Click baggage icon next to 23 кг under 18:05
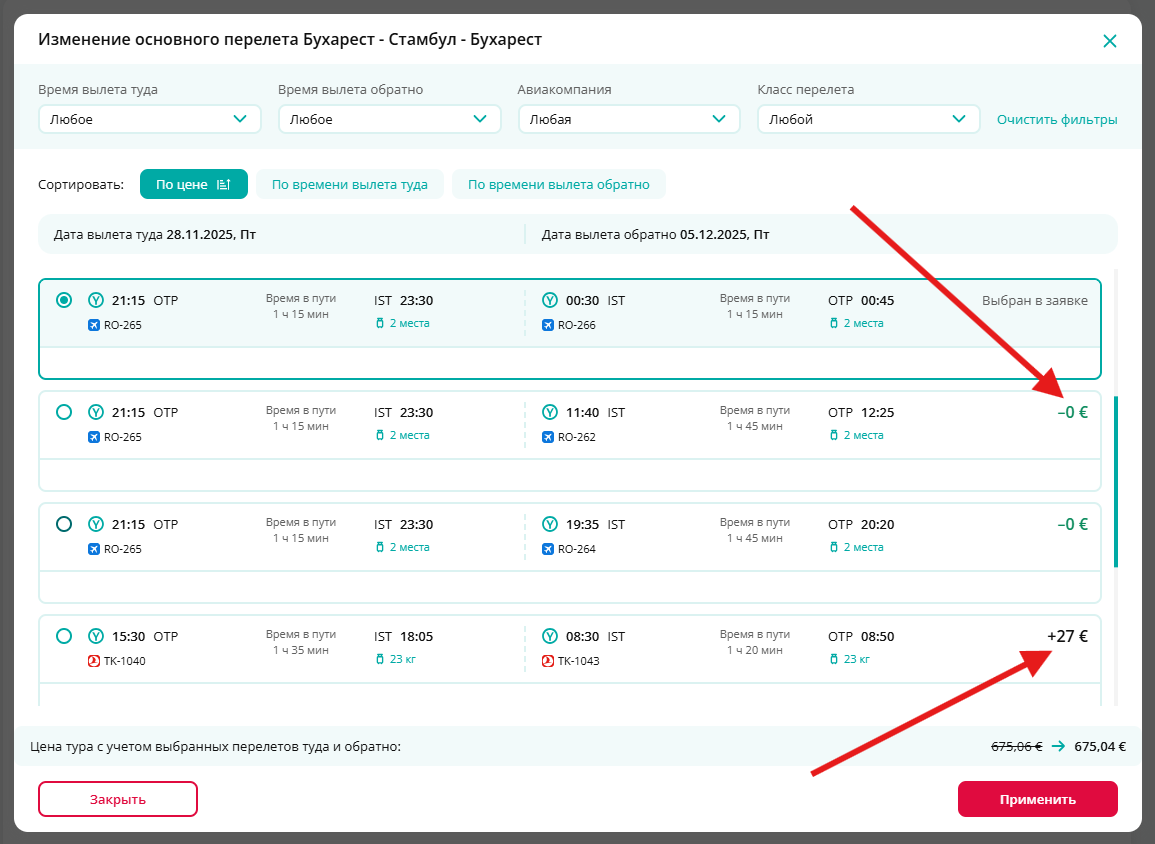This screenshot has height=844, width=1155. [380, 659]
